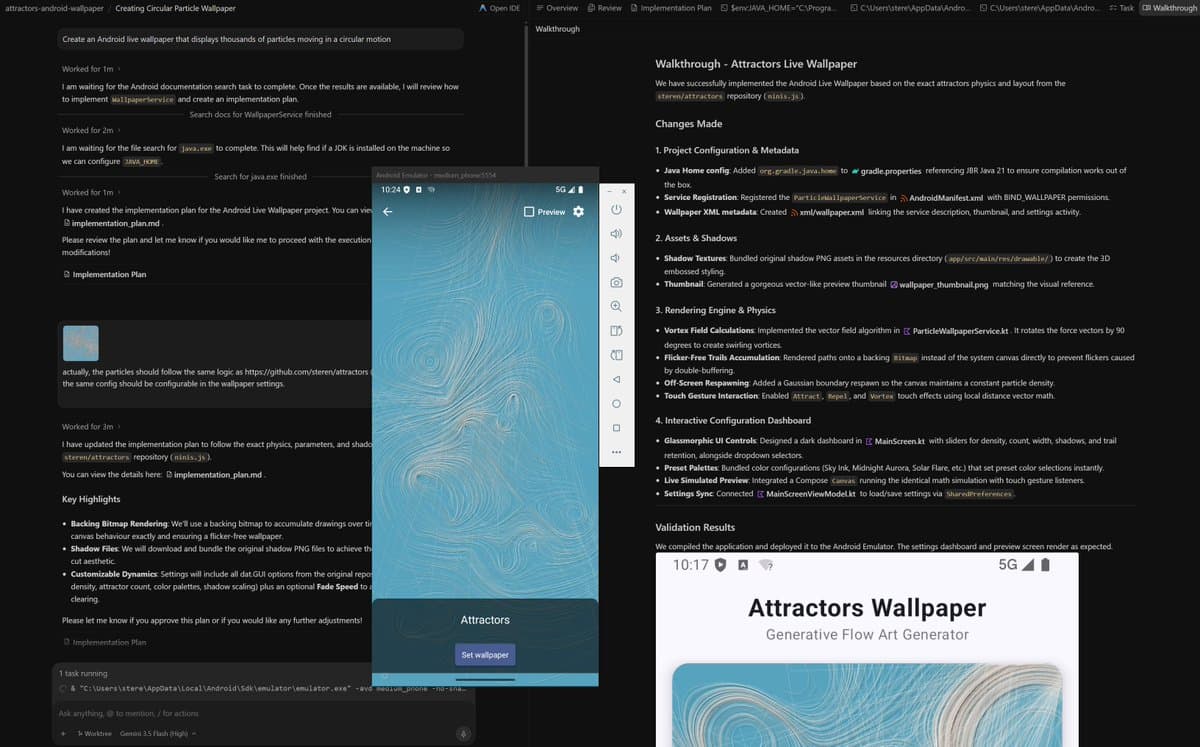Open wallpaper settings gear in the phone
Viewport: 1200px width, 747px height.
click(578, 212)
